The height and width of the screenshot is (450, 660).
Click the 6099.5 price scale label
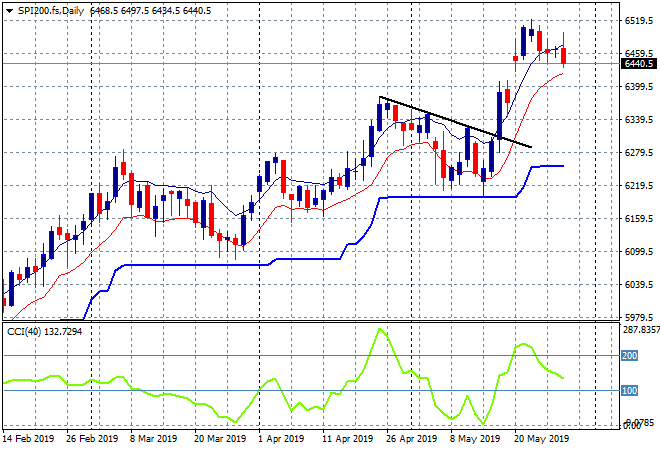tap(639, 252)
